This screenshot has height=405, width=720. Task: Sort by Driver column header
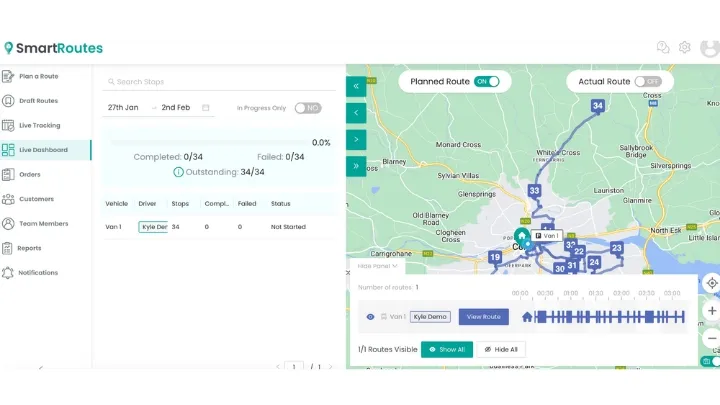(147, 203)
